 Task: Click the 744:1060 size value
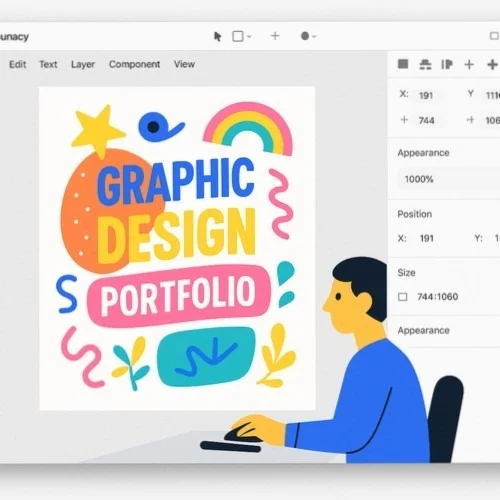[438, 297]
